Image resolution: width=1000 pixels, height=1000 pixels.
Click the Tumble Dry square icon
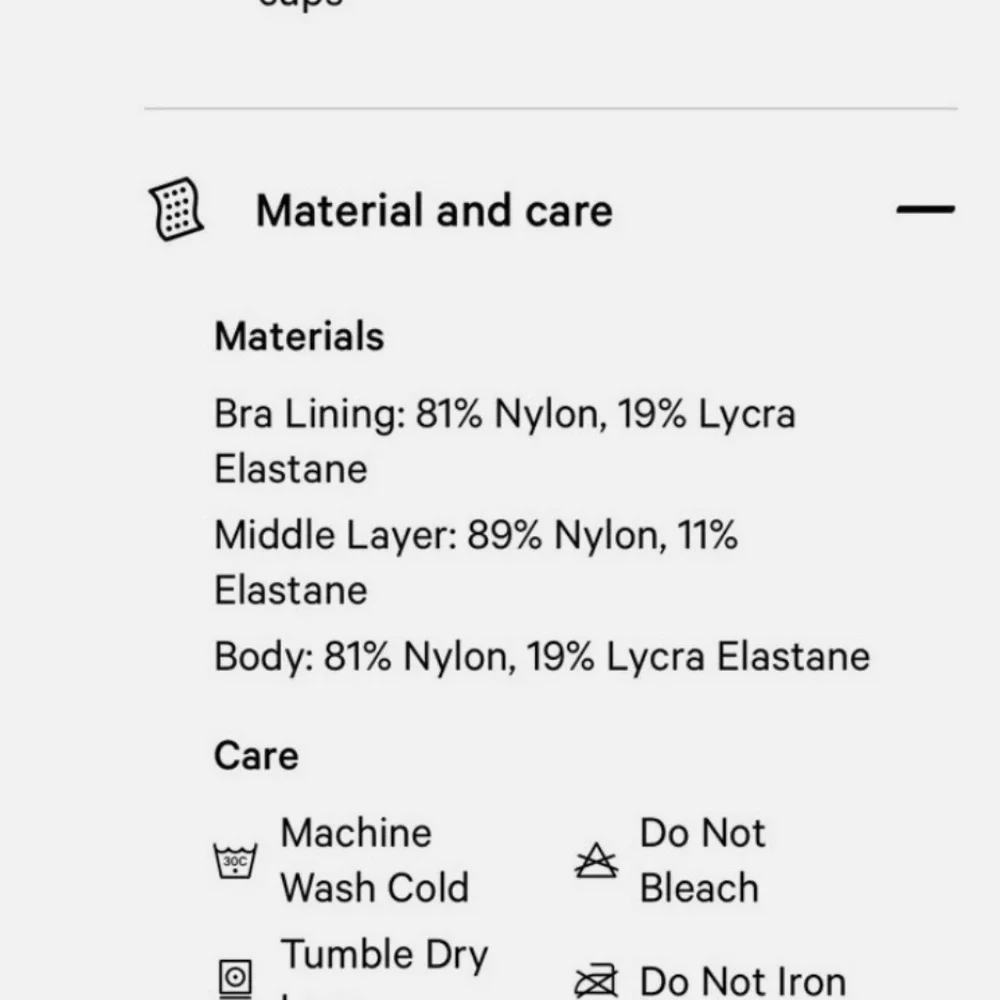(235, 977)
